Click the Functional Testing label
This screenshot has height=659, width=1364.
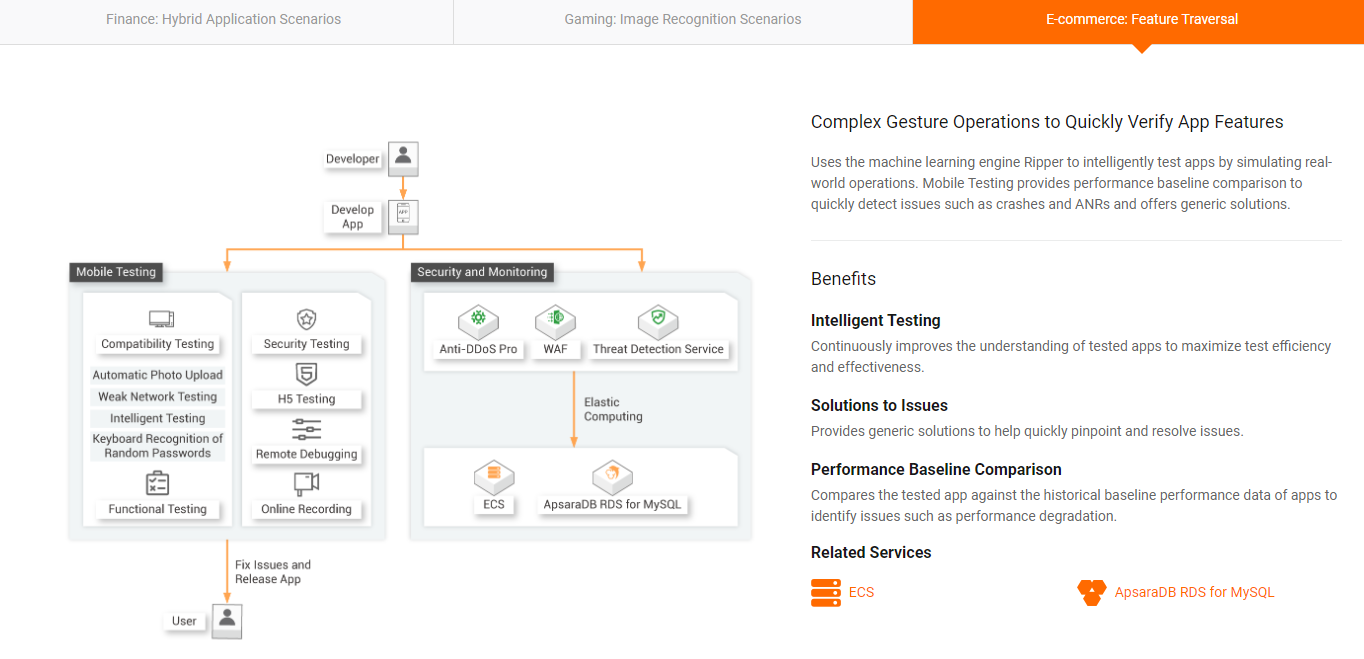coord(158,509)
